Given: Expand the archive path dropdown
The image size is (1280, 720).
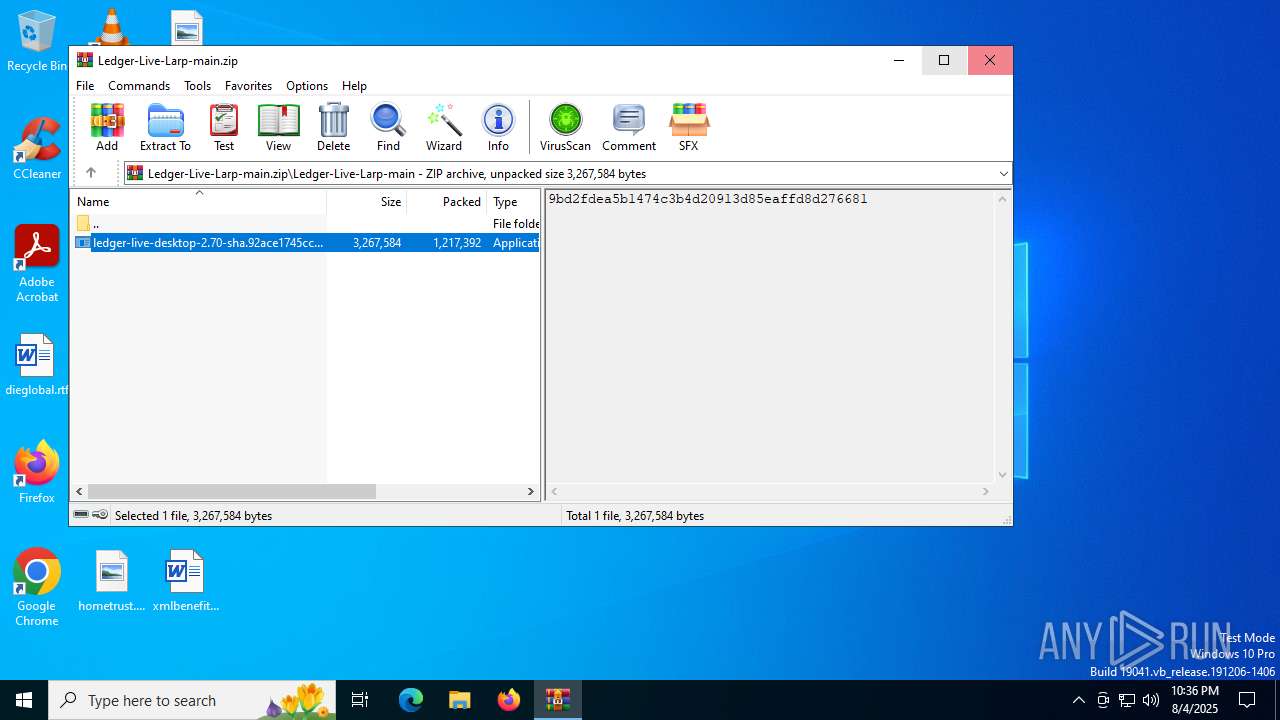Looking at the screenshot, I should tap(1003, 174).
